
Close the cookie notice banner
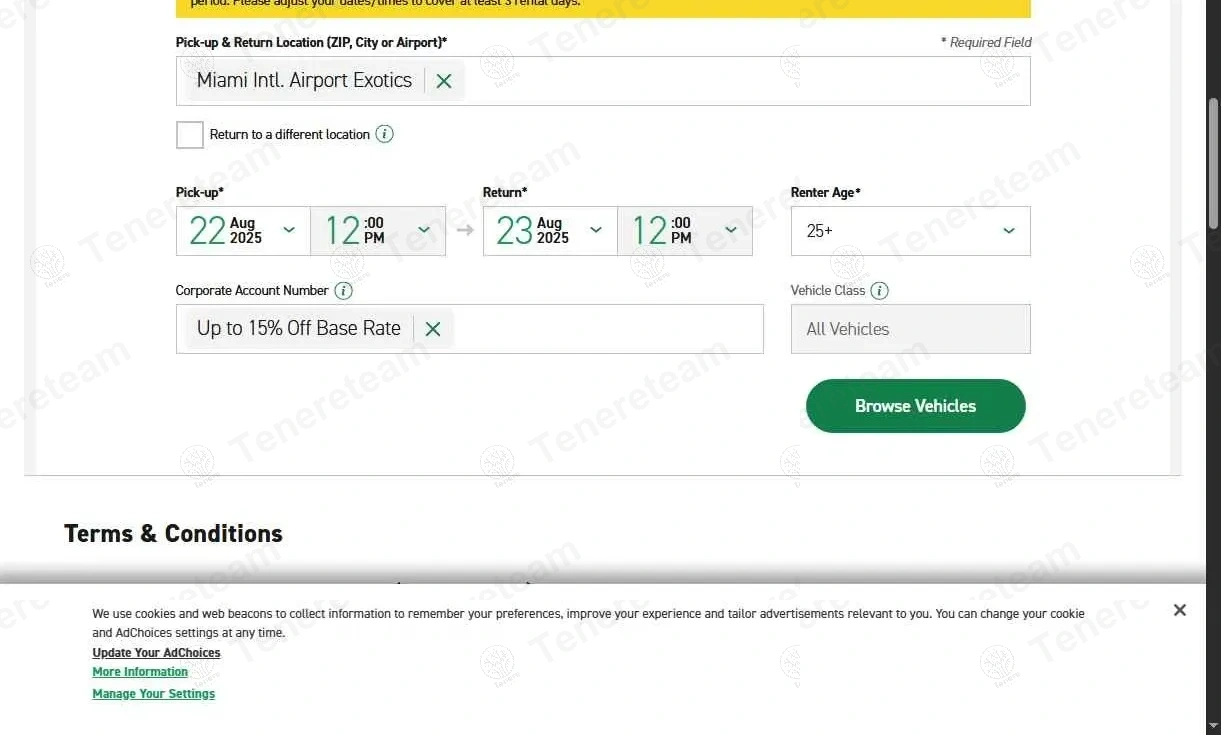pos(1179,610)
